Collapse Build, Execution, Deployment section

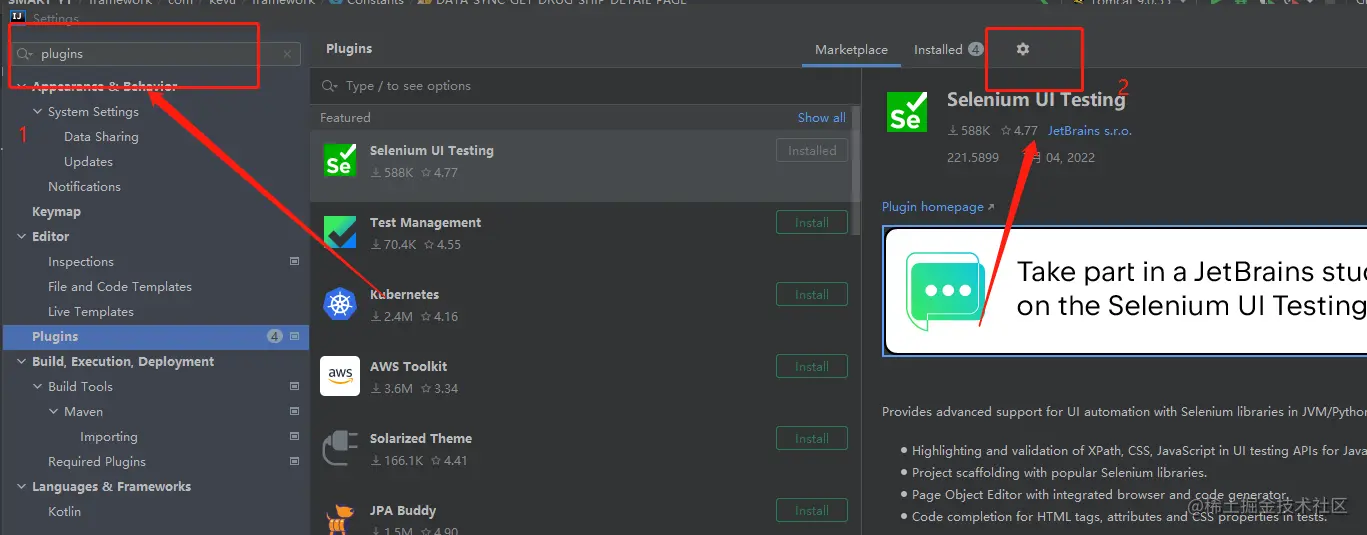tap(22, 362)
